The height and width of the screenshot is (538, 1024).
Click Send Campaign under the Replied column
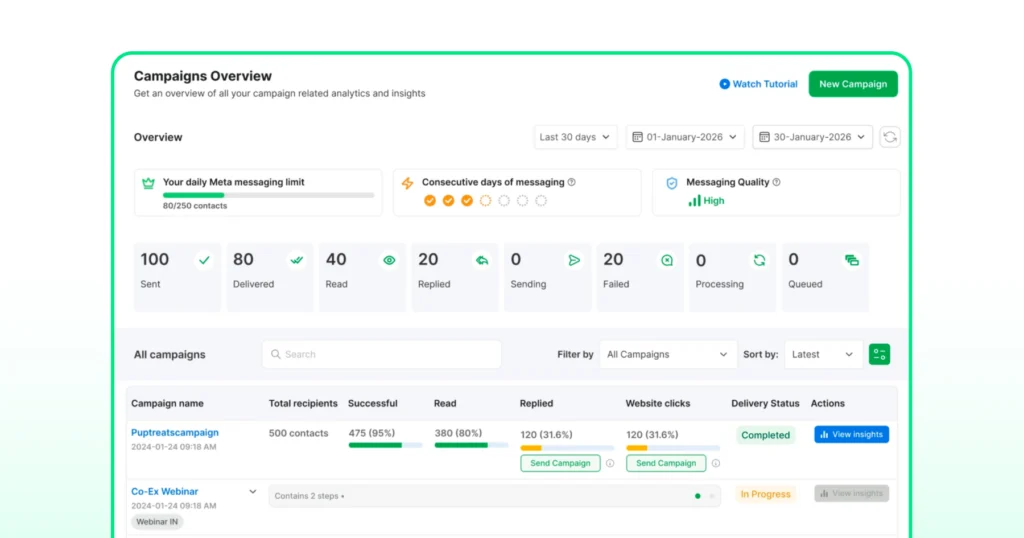tap(560, 463)
